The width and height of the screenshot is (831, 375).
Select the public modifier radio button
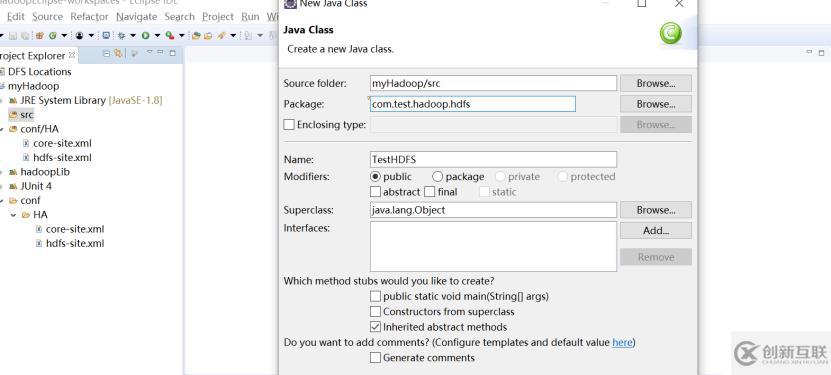(x=375, y=176)
